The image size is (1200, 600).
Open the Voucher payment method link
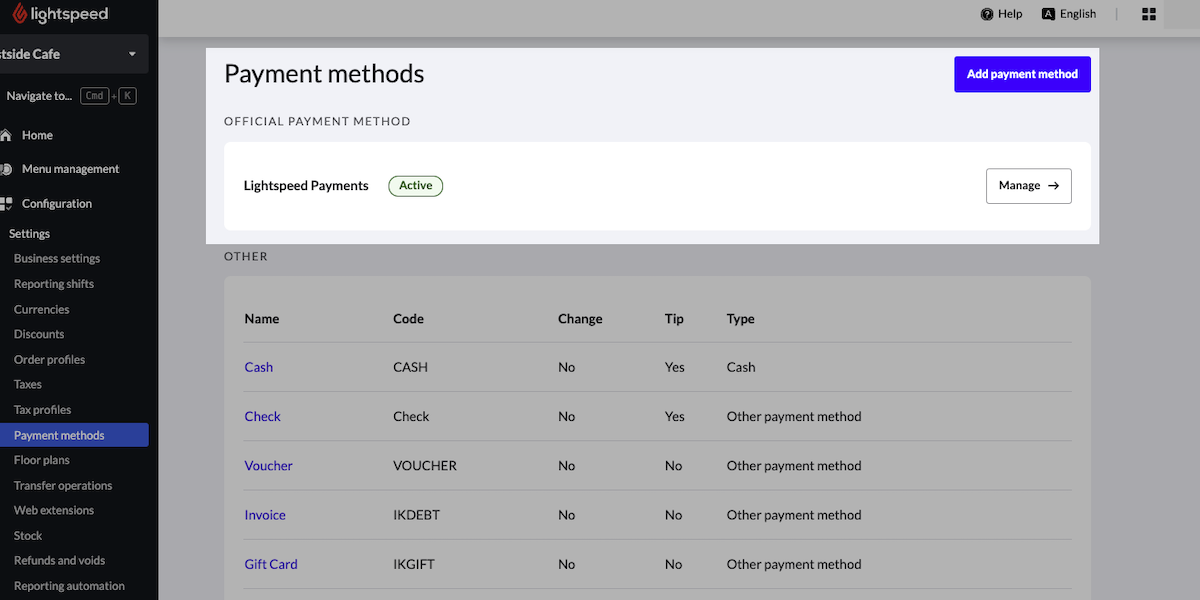[269, 466]
